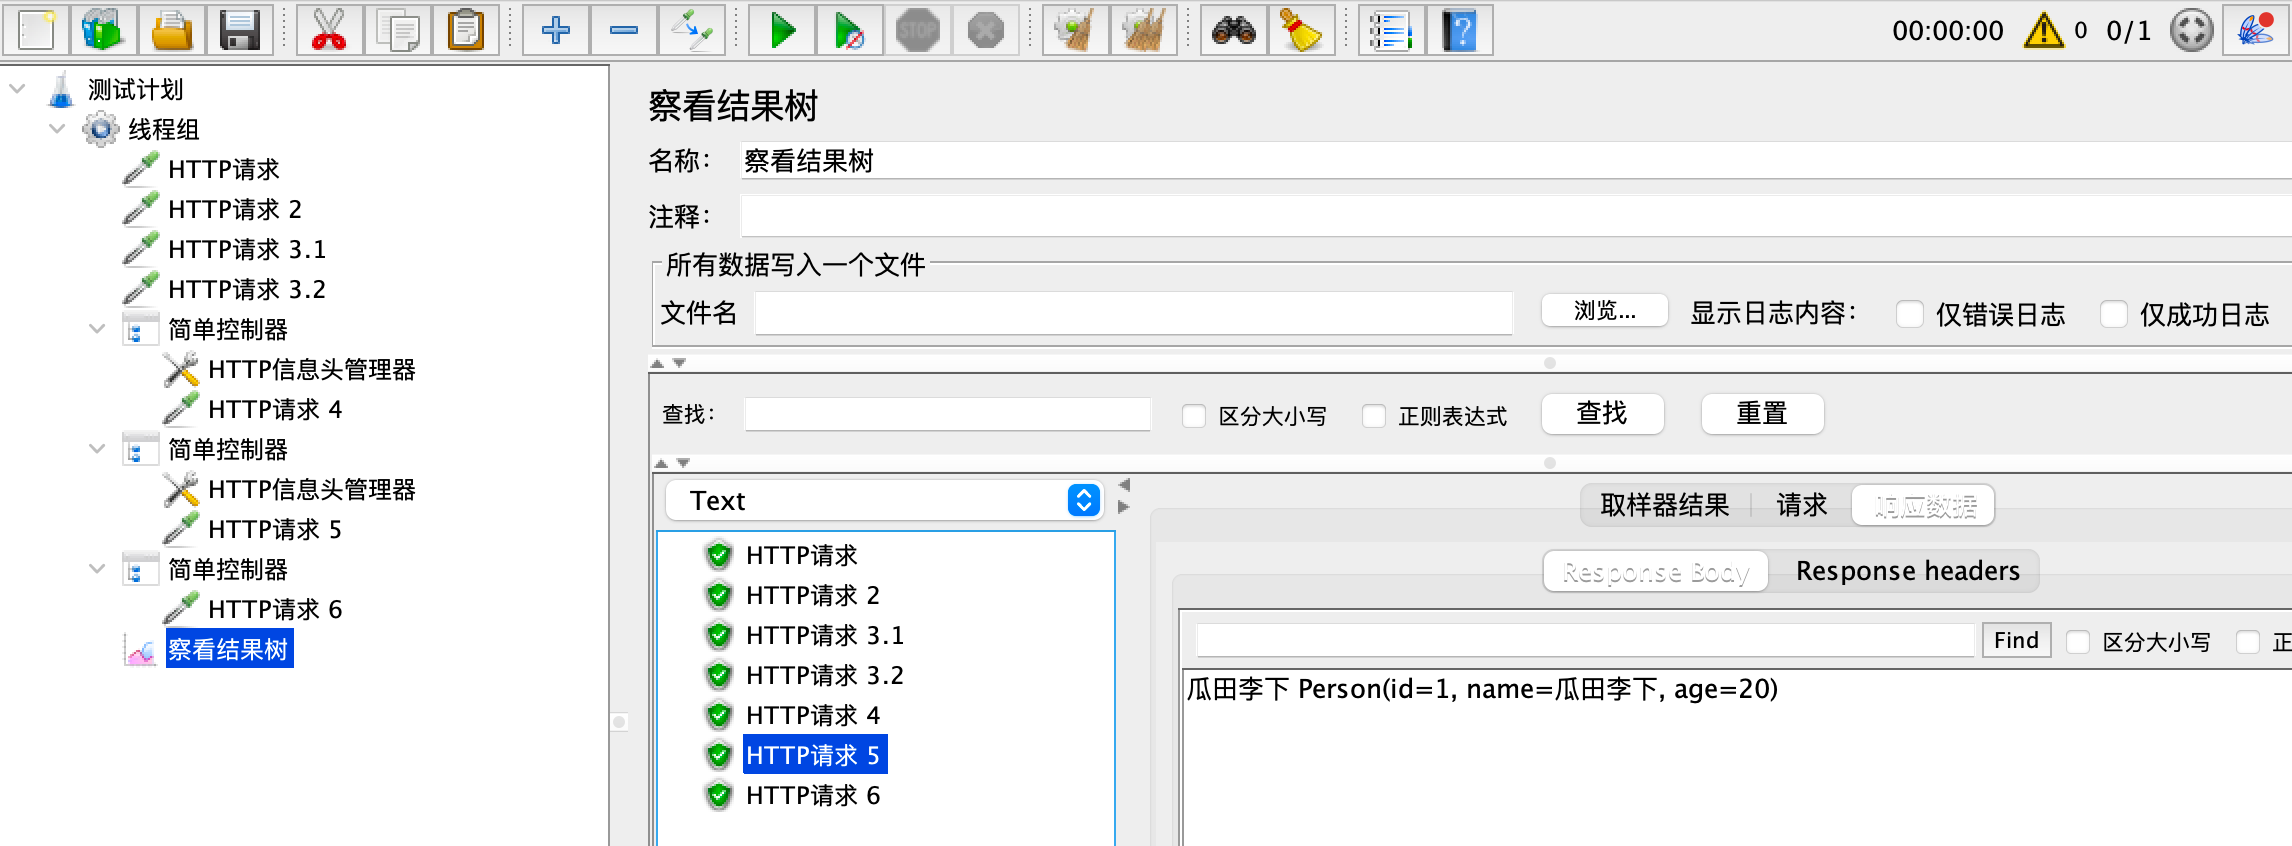Screen dimensions: 2292x846
Task: Toggle 区分大小写 checkbox beside 查找 field
Action: point(1194,416)
